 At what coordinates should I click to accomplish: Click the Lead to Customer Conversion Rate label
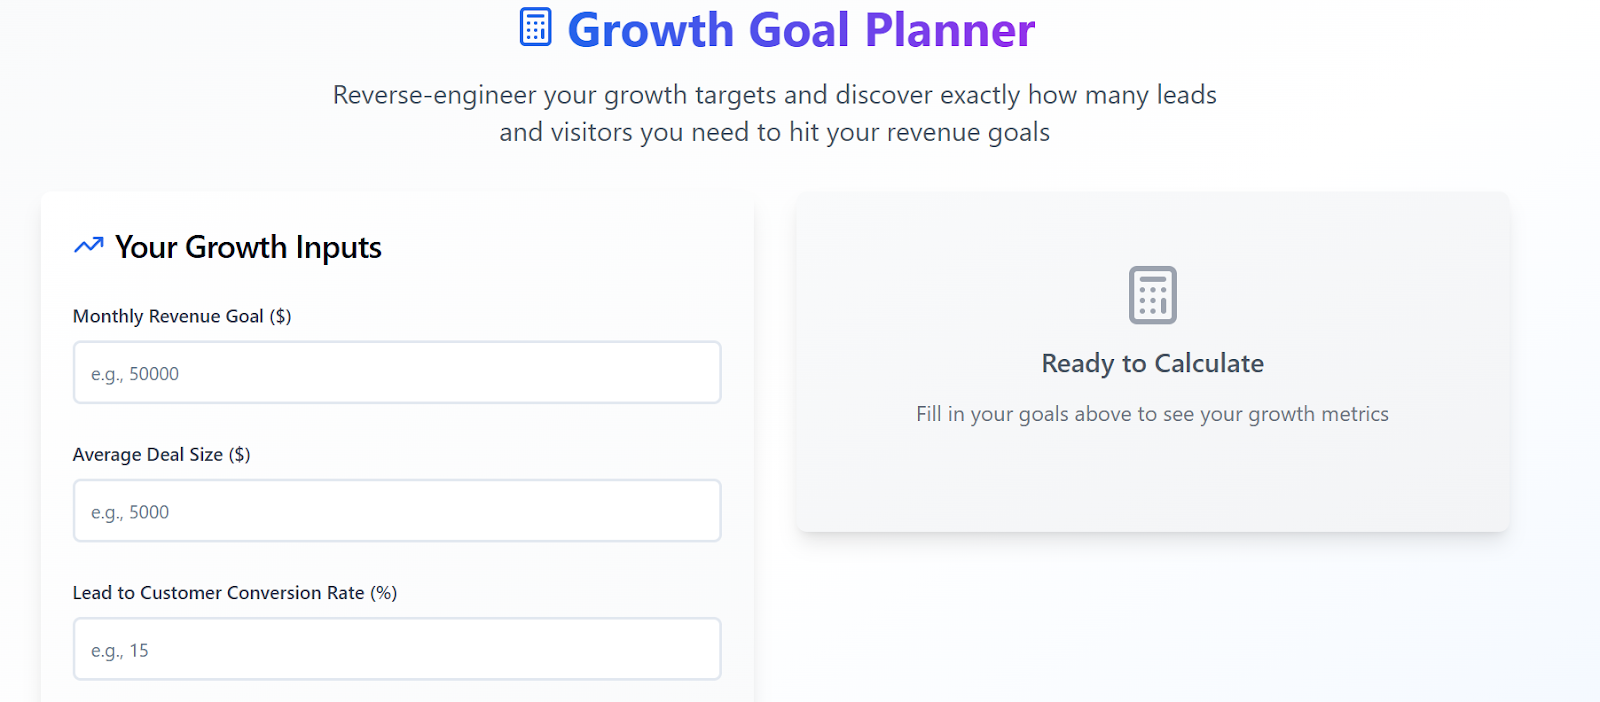[x=235, y=593]
